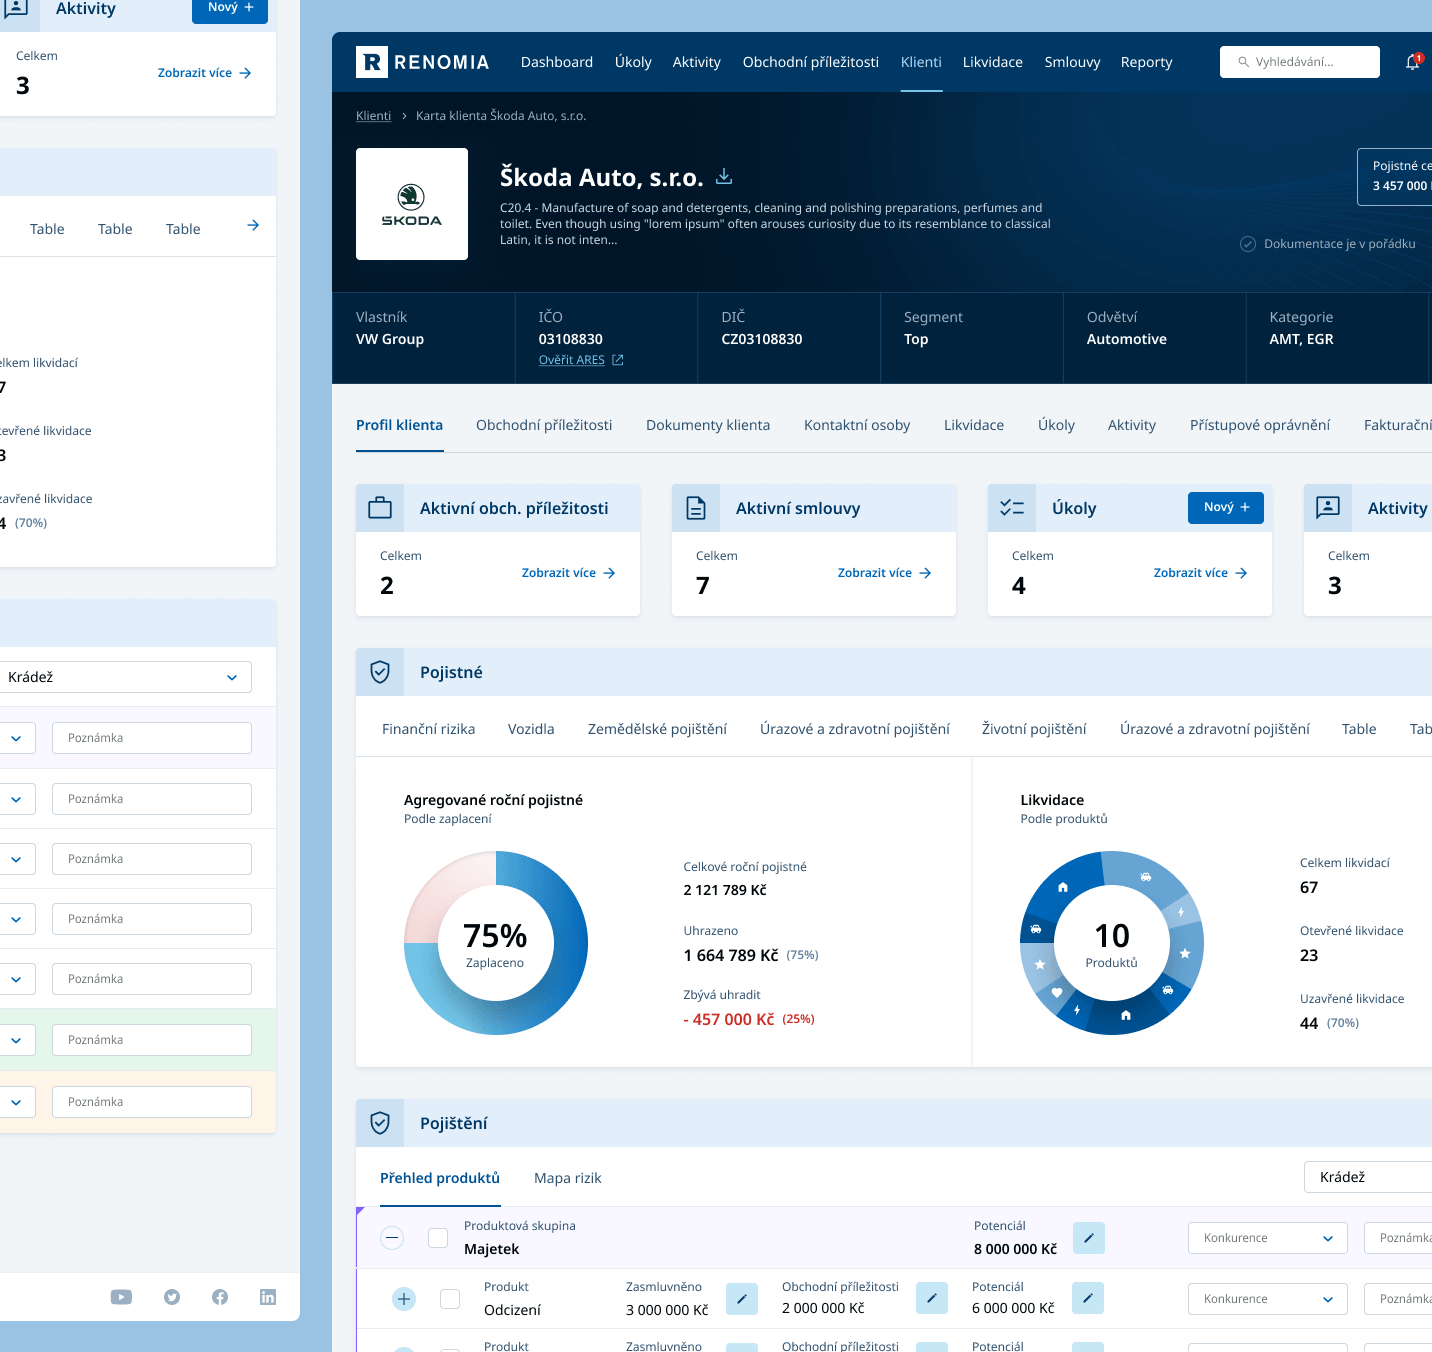Click the DIČ value CZ03108830
Screen dimensions: 1432x1352
[x=762, y=339]
